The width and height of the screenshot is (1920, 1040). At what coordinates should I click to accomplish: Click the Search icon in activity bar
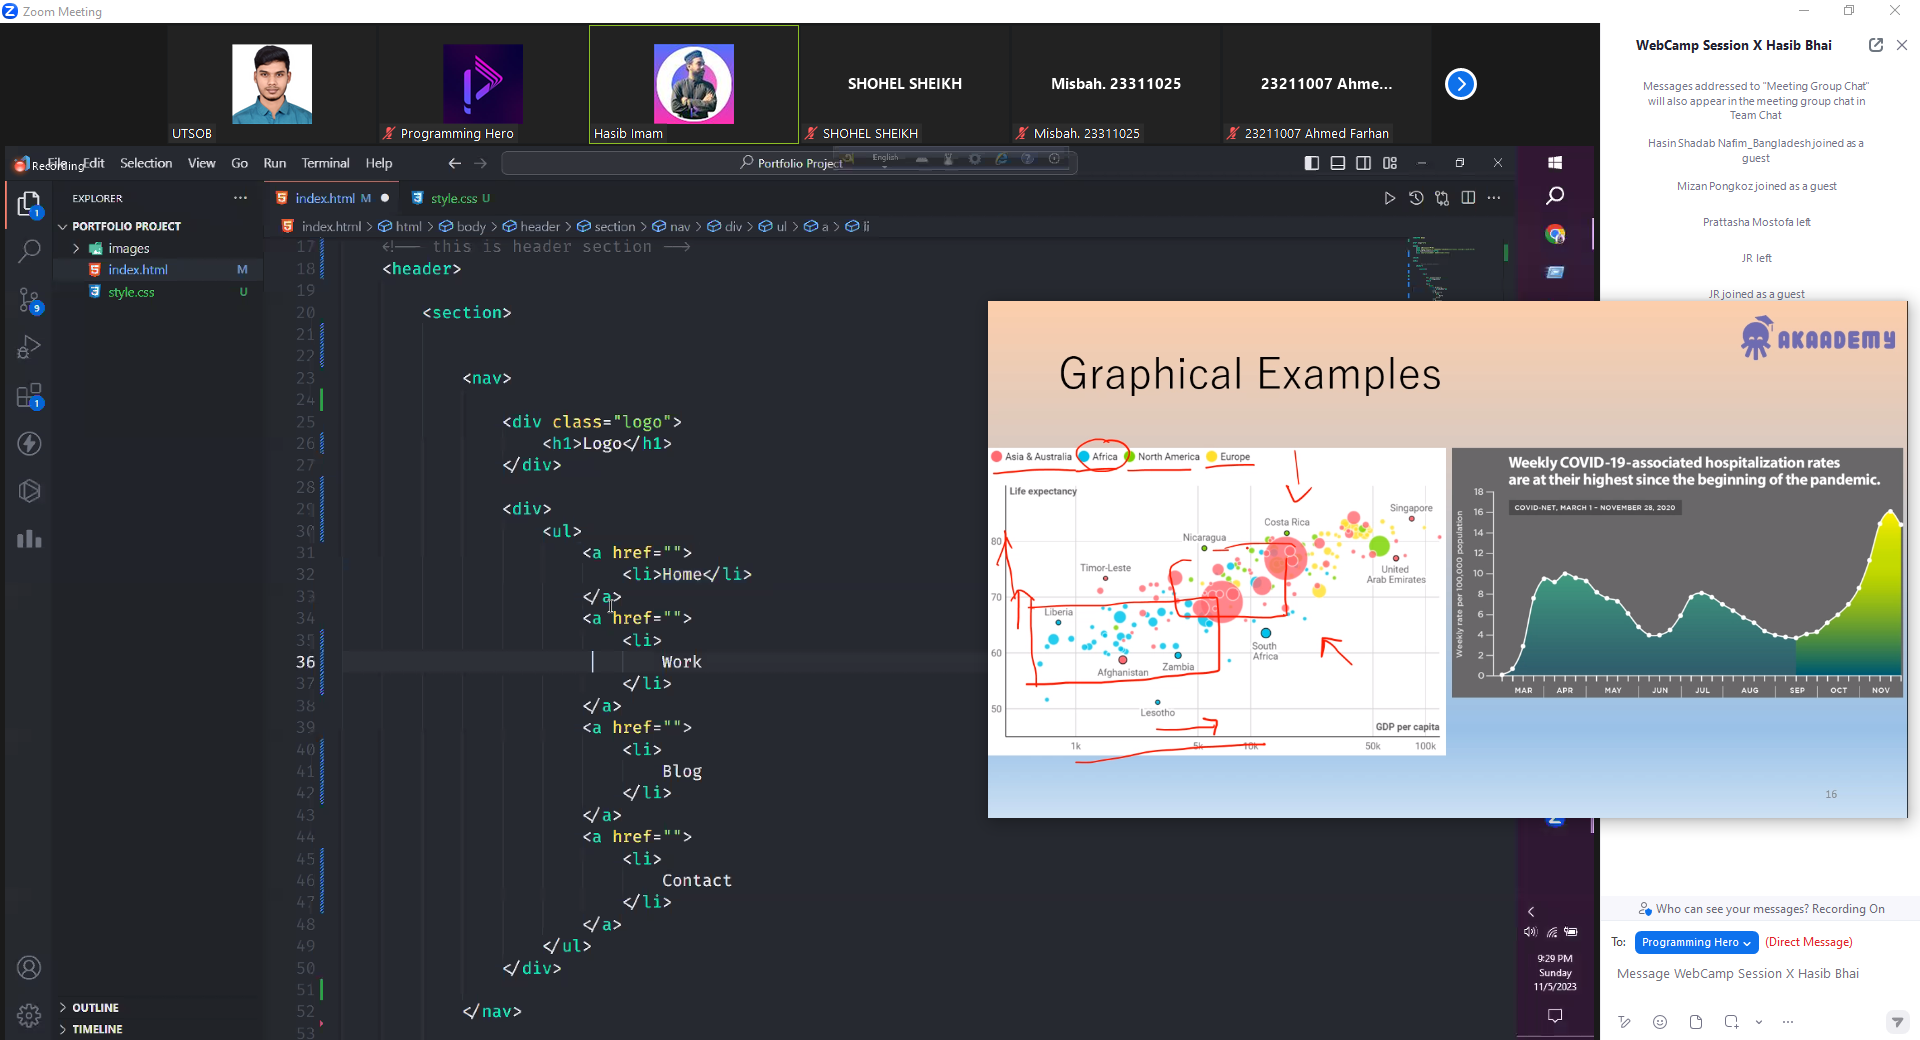tap(29, 251)
